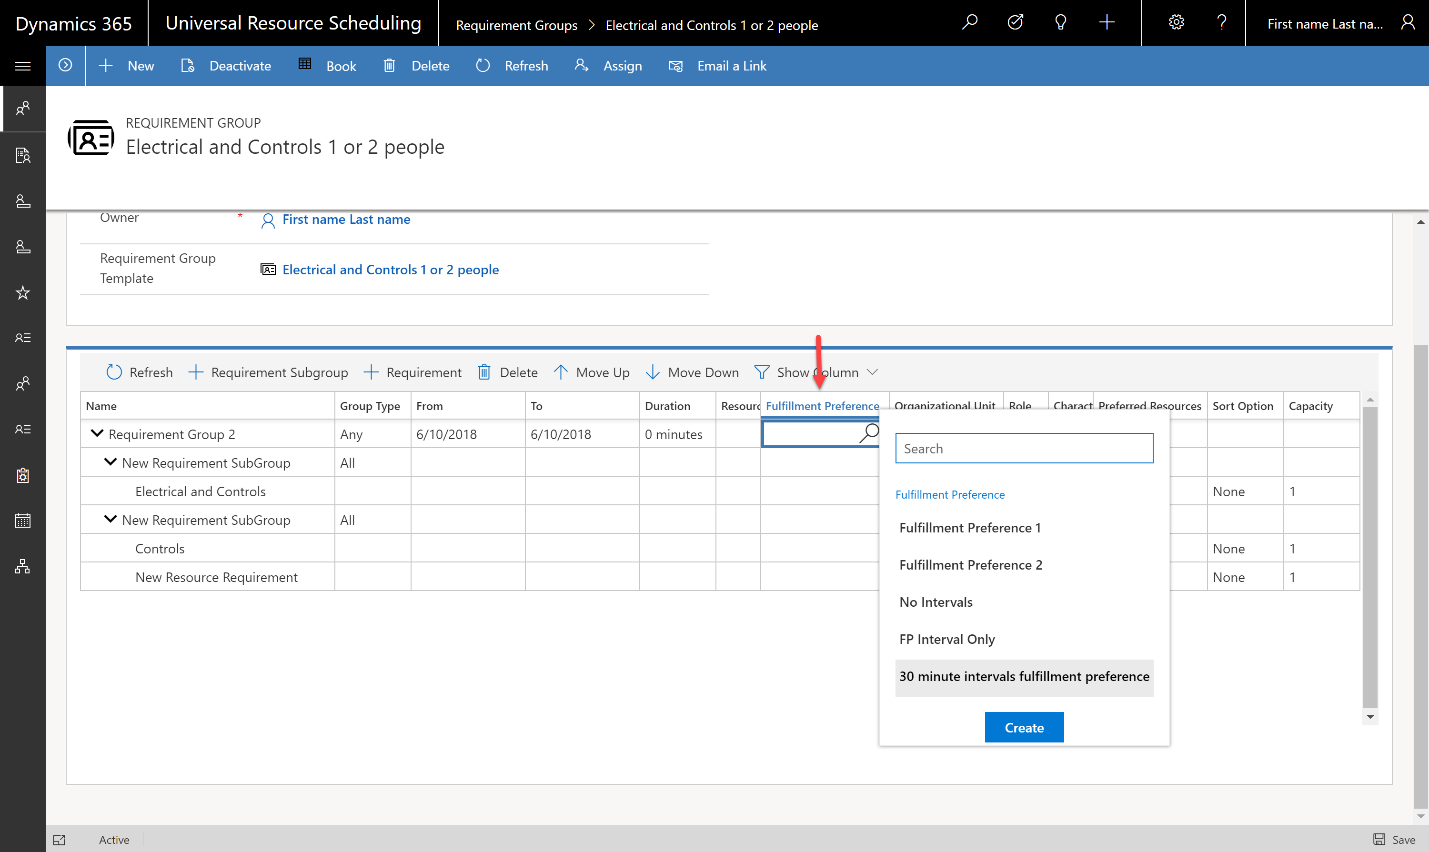Screen dimensions: 1429x852
Task: Open the search icon in top bar
Action: coord(969,22)
